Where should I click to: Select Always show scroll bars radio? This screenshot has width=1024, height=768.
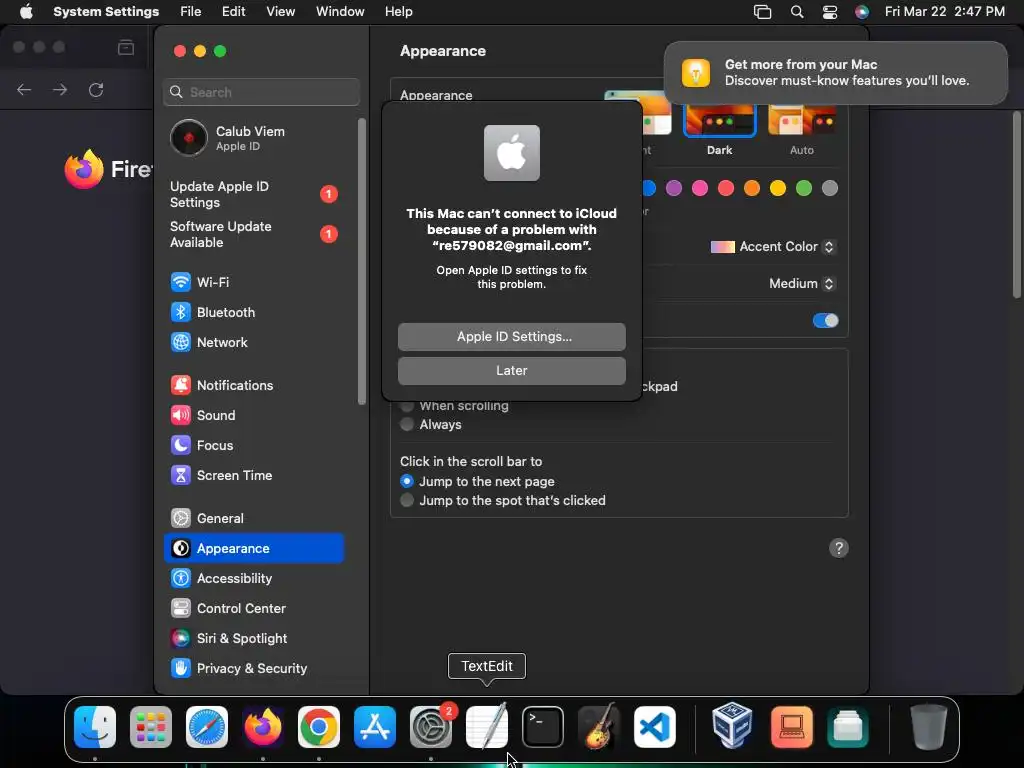[407, 424]
